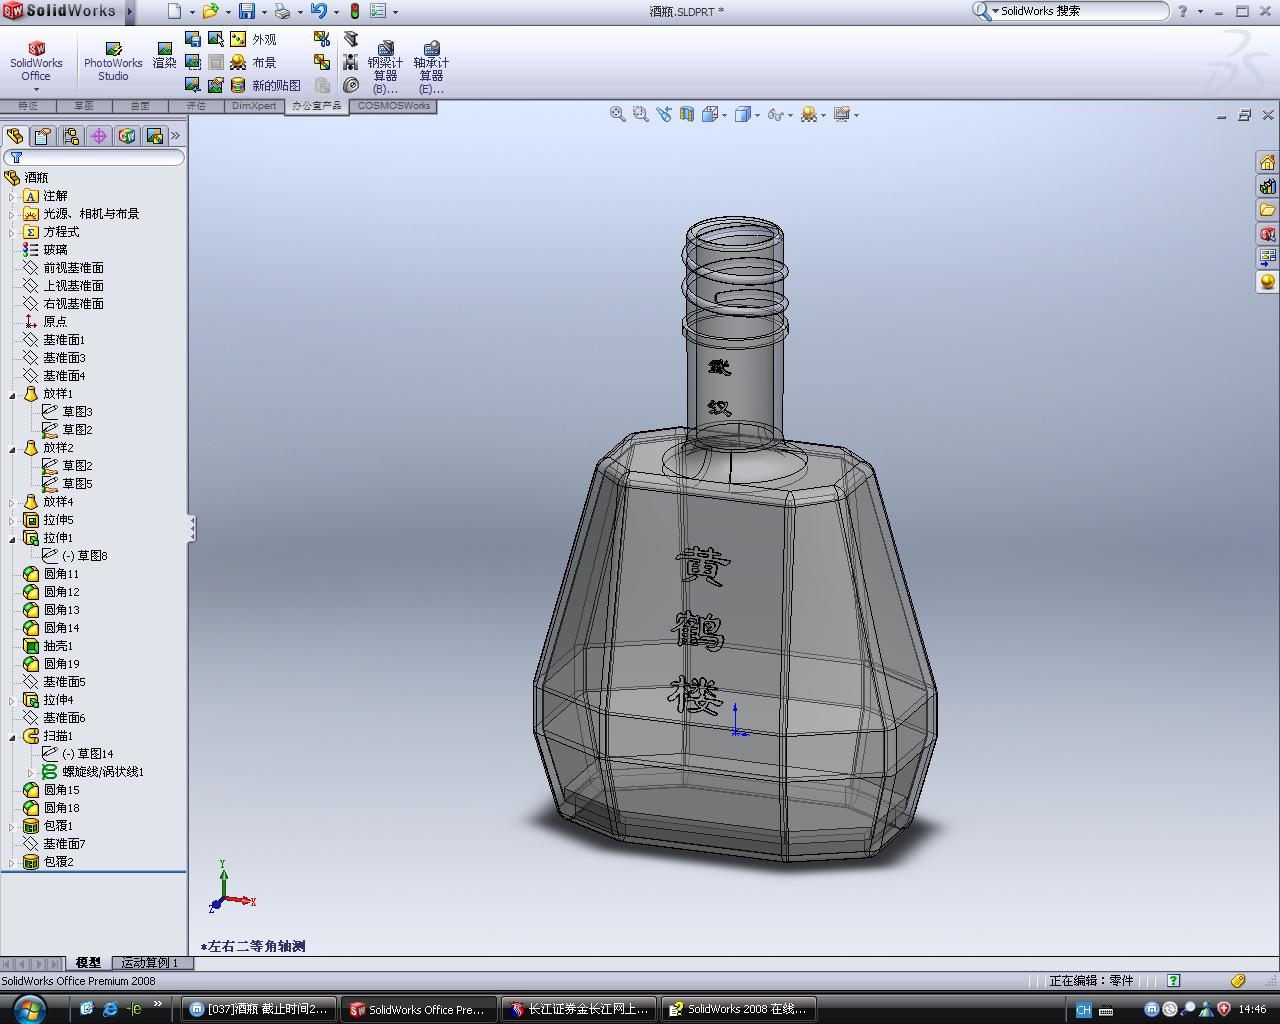Collapse the 放样1 loft feature
Image resolution: width=1280 pixels, height=1024 pixels.
(x=12, y=394)
